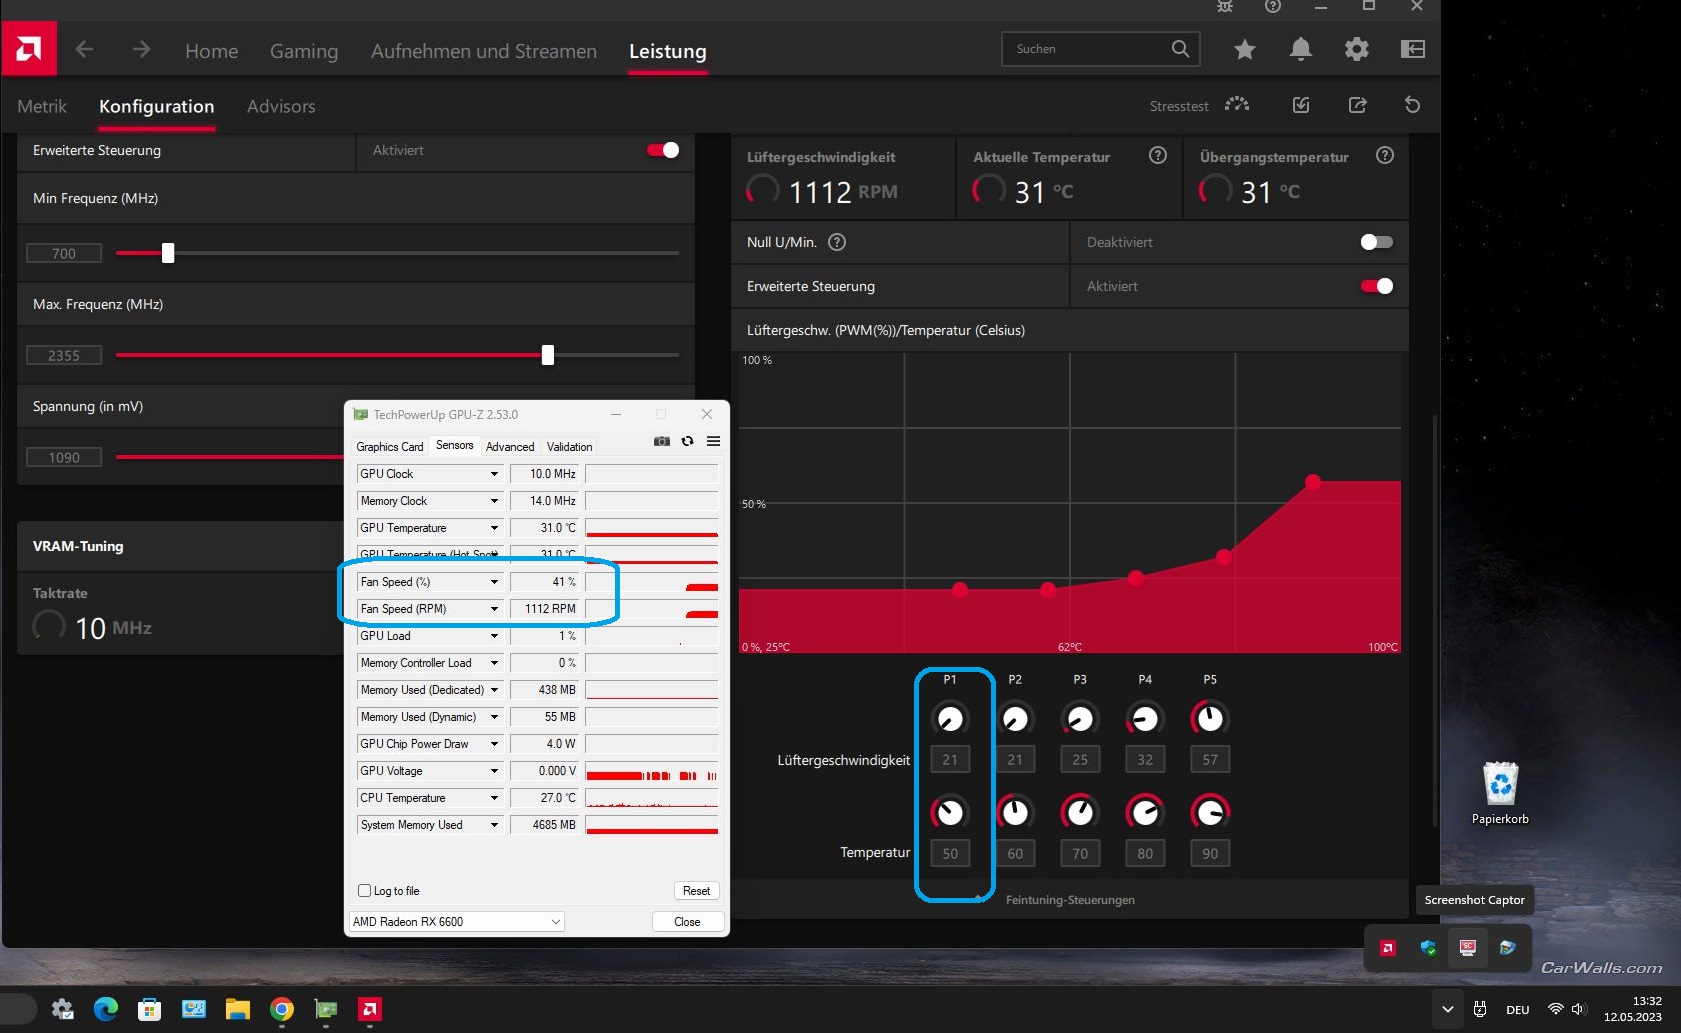
Task: Click the clock showing 13:32
Action: click(x=1647, y=1001)
